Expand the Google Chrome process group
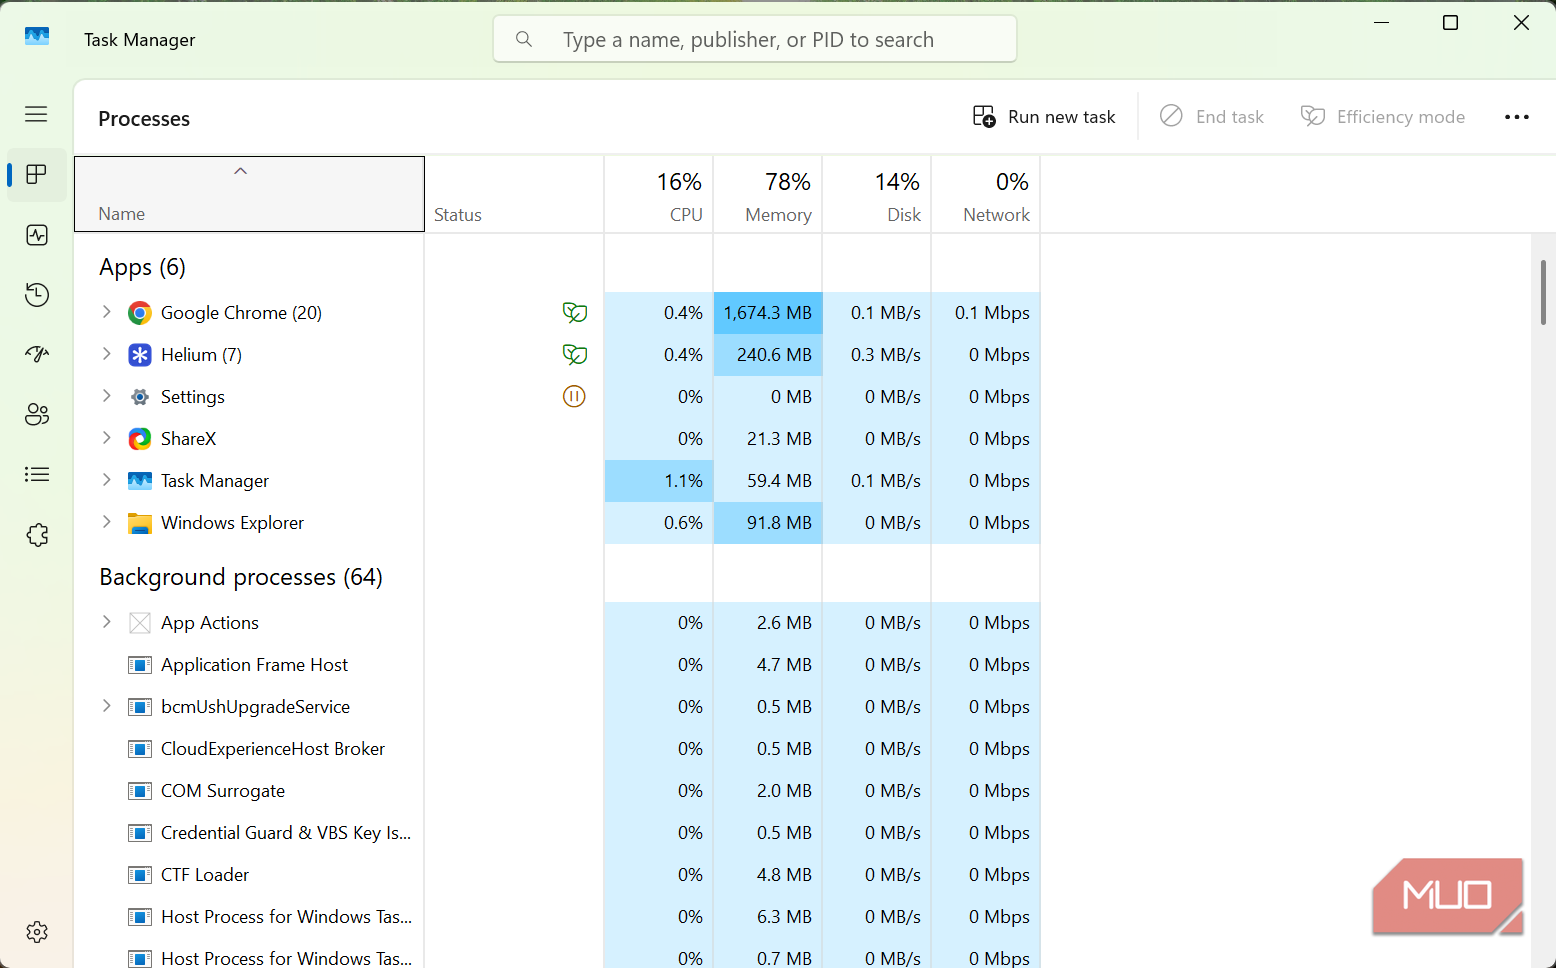The width and height of the screenshot is (1556, 968). pyautogui.click(x=107, y=312)
